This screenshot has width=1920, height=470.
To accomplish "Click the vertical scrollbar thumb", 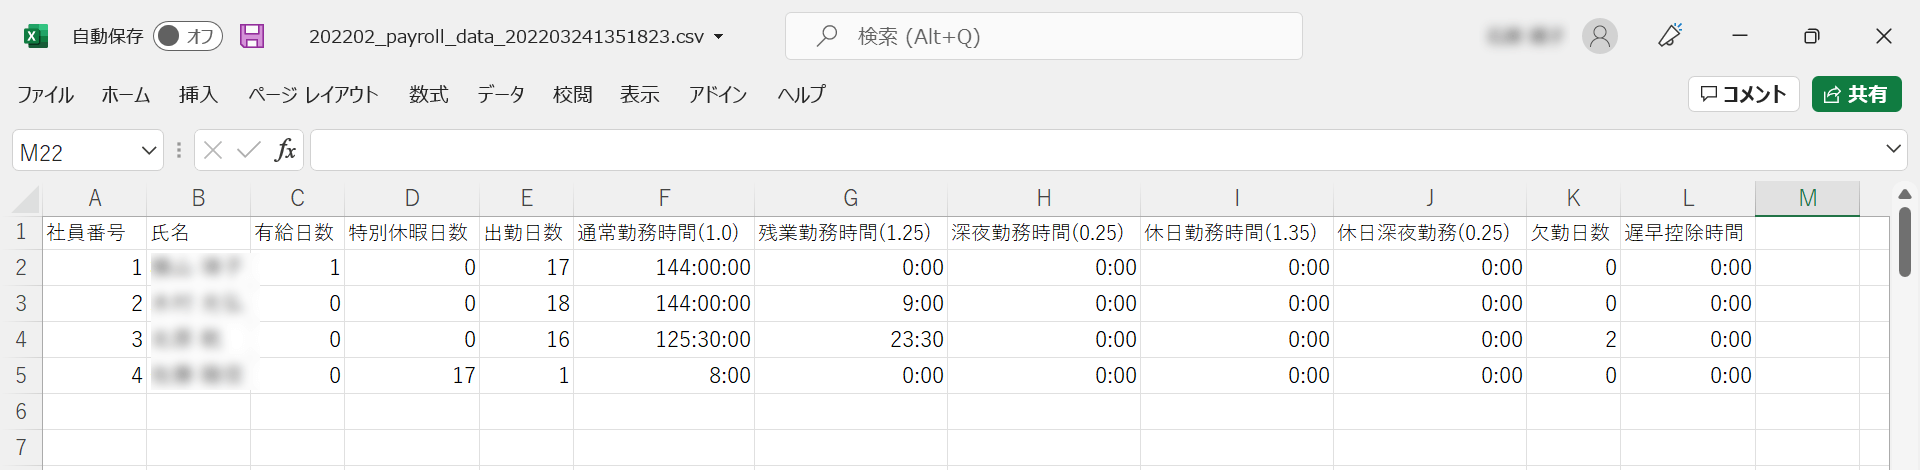I will [x=1904, y=240].
